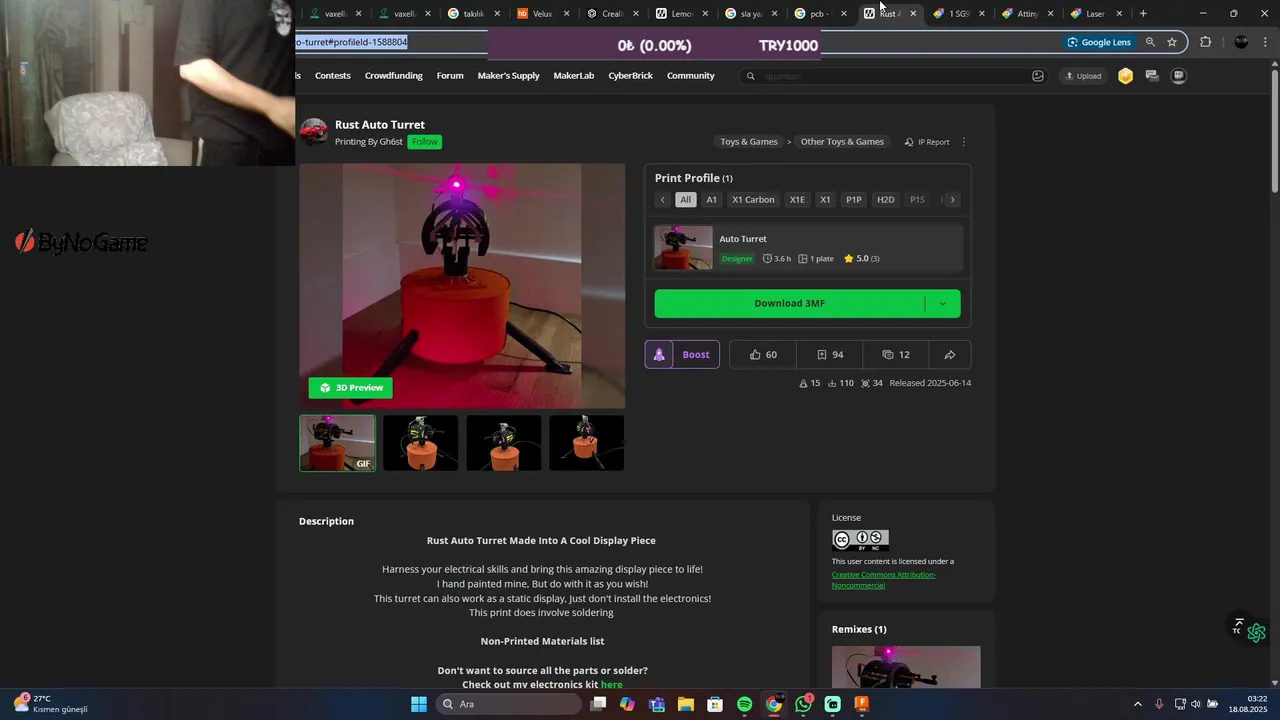Screen dimensions: 1280x720
Task: Open the Remixes turret image
Action: (x=906, y=667)
